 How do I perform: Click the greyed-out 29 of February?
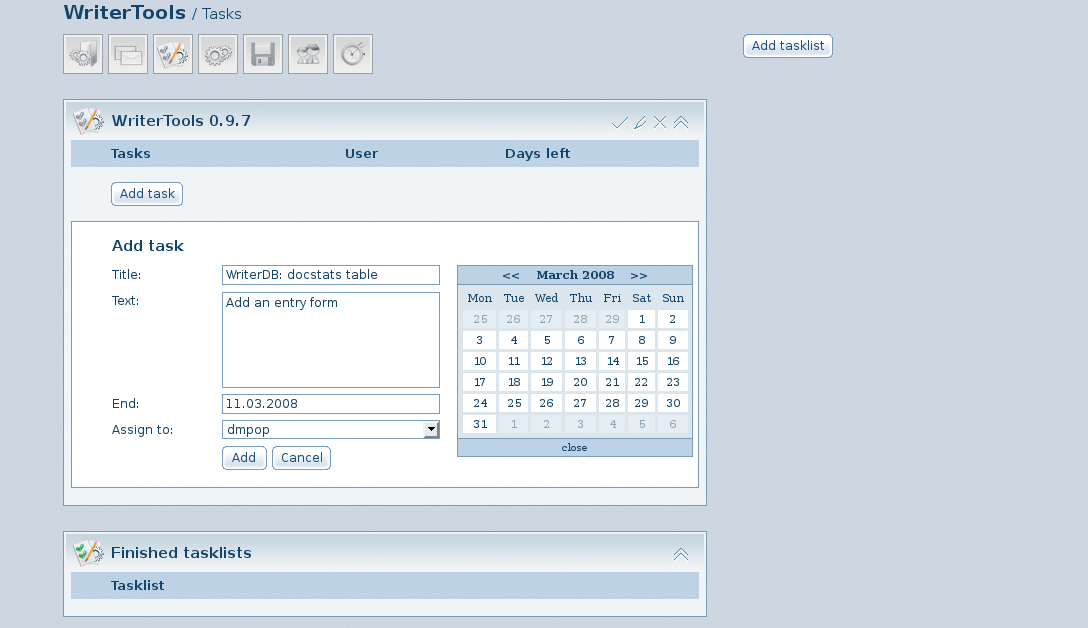[x=612, y=319]
